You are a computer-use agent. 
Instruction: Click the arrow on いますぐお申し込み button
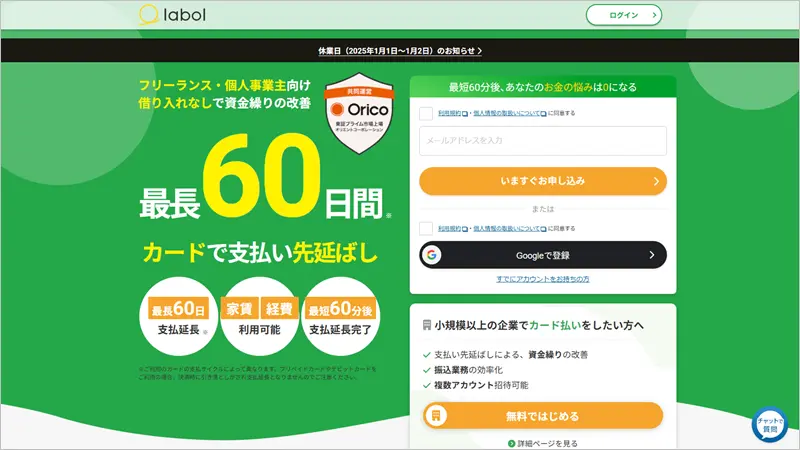tap(655, 182)
